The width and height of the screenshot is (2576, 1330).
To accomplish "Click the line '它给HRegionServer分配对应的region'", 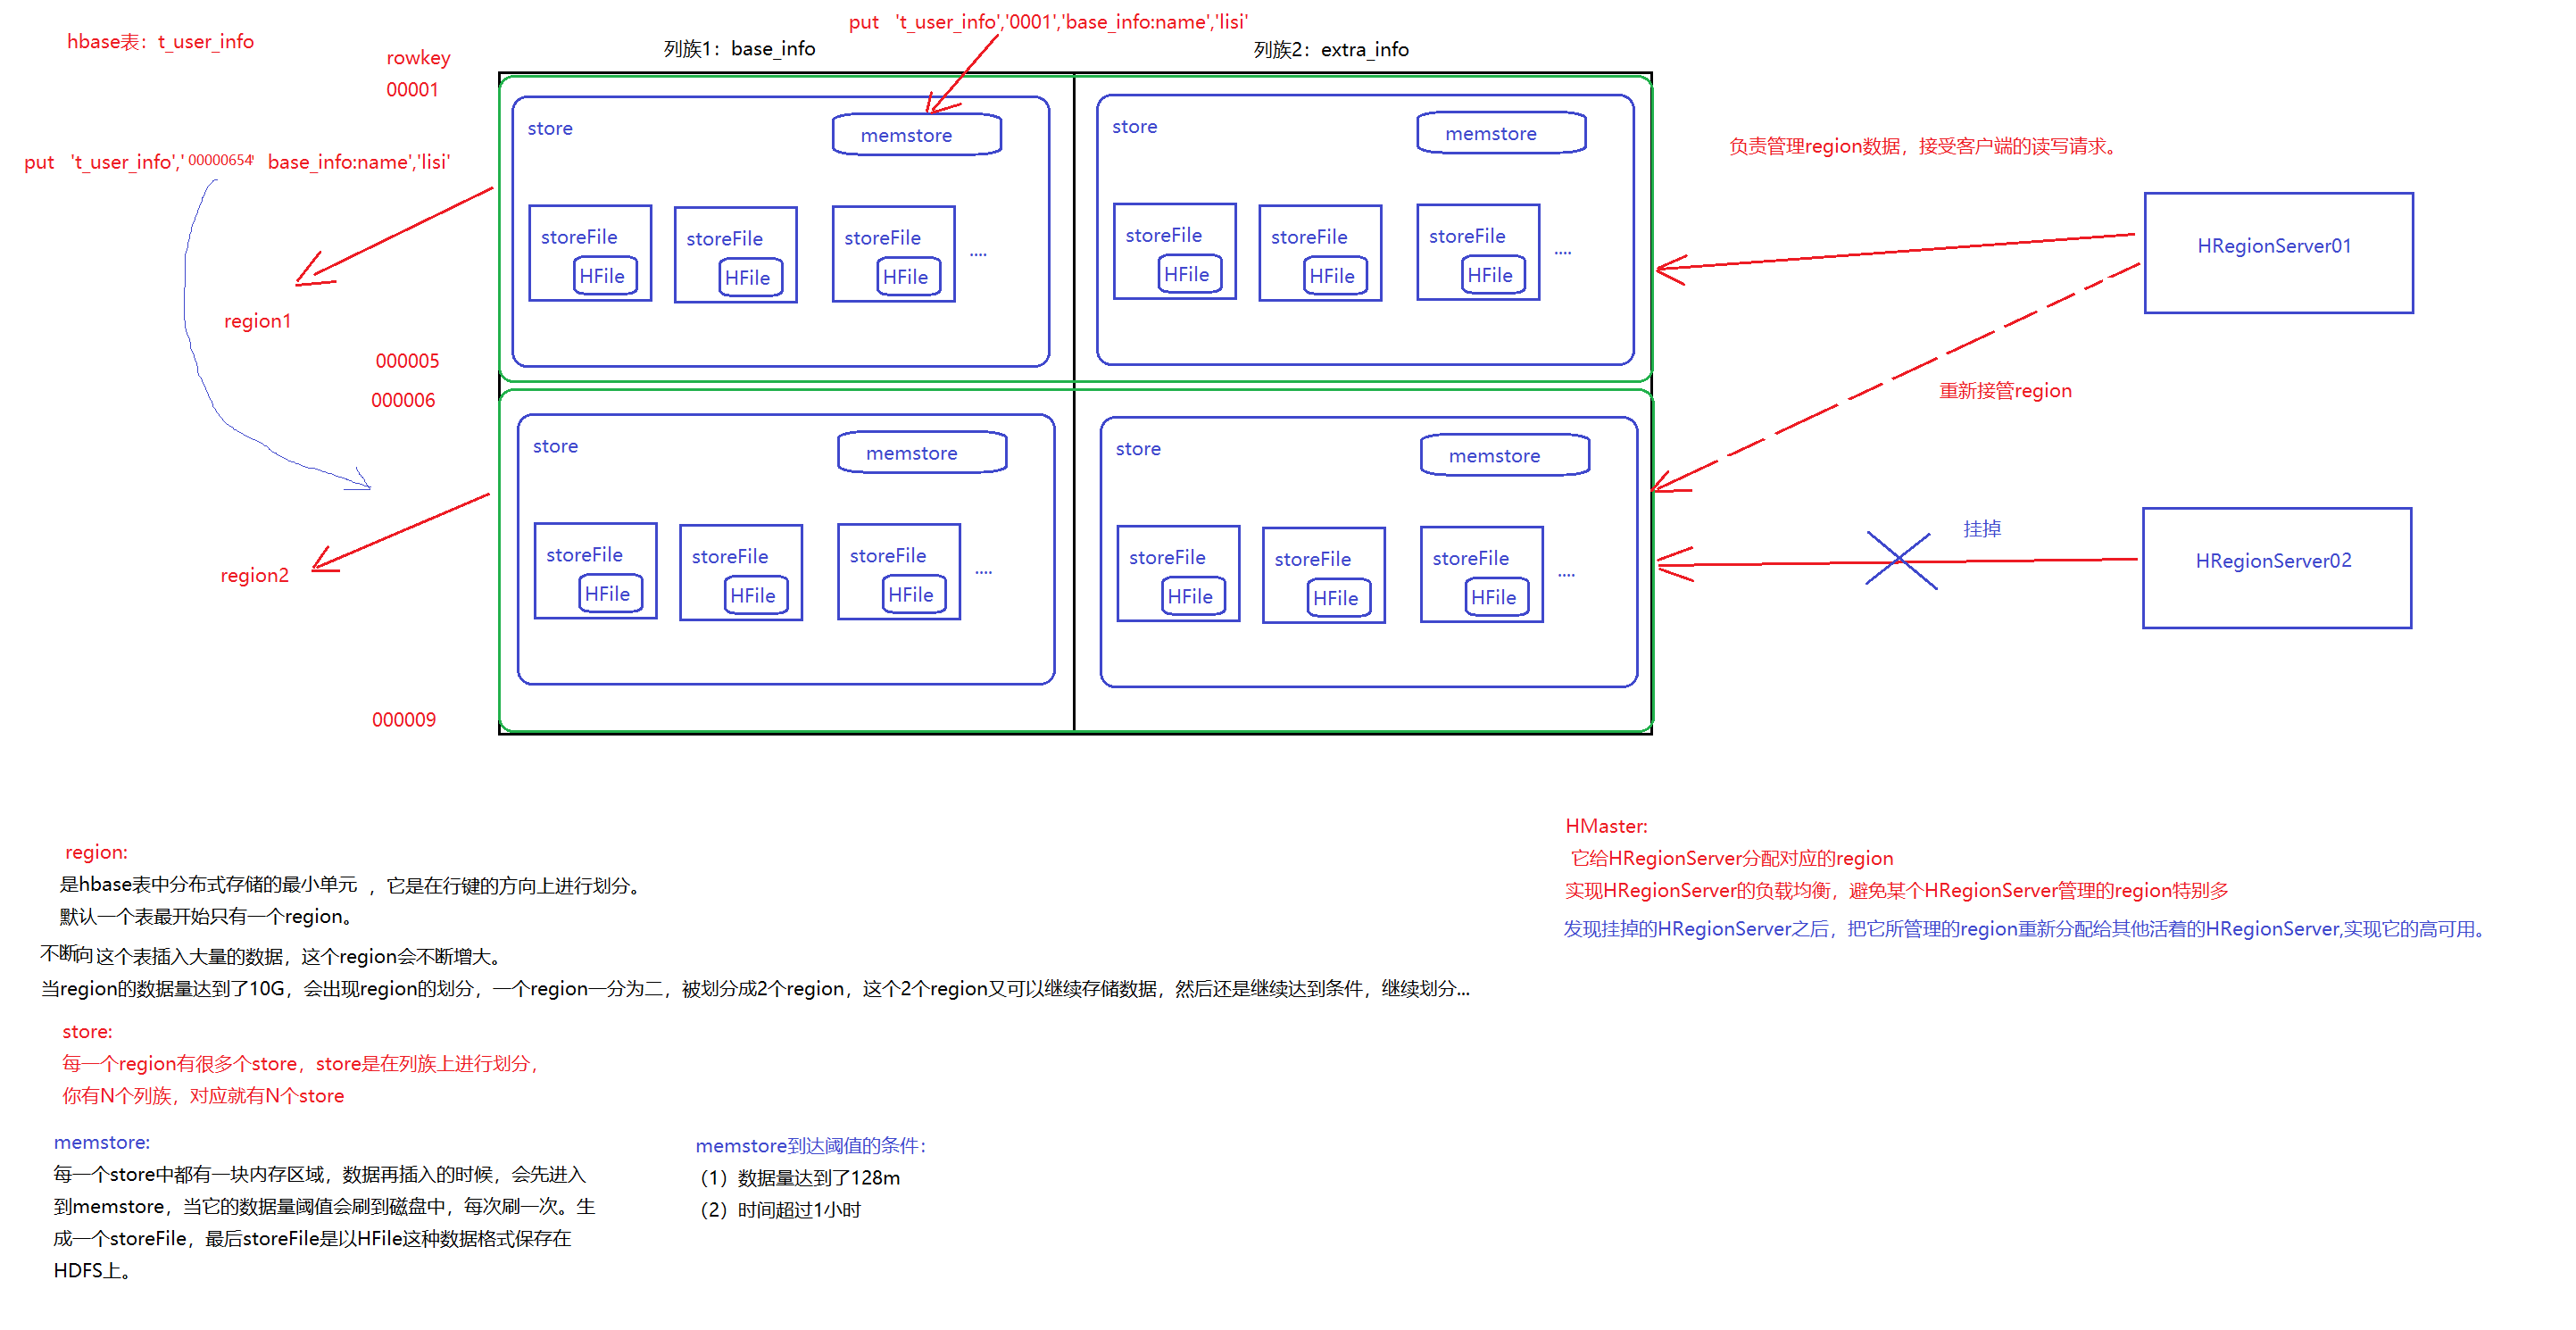I will [x=1731, y=859].
